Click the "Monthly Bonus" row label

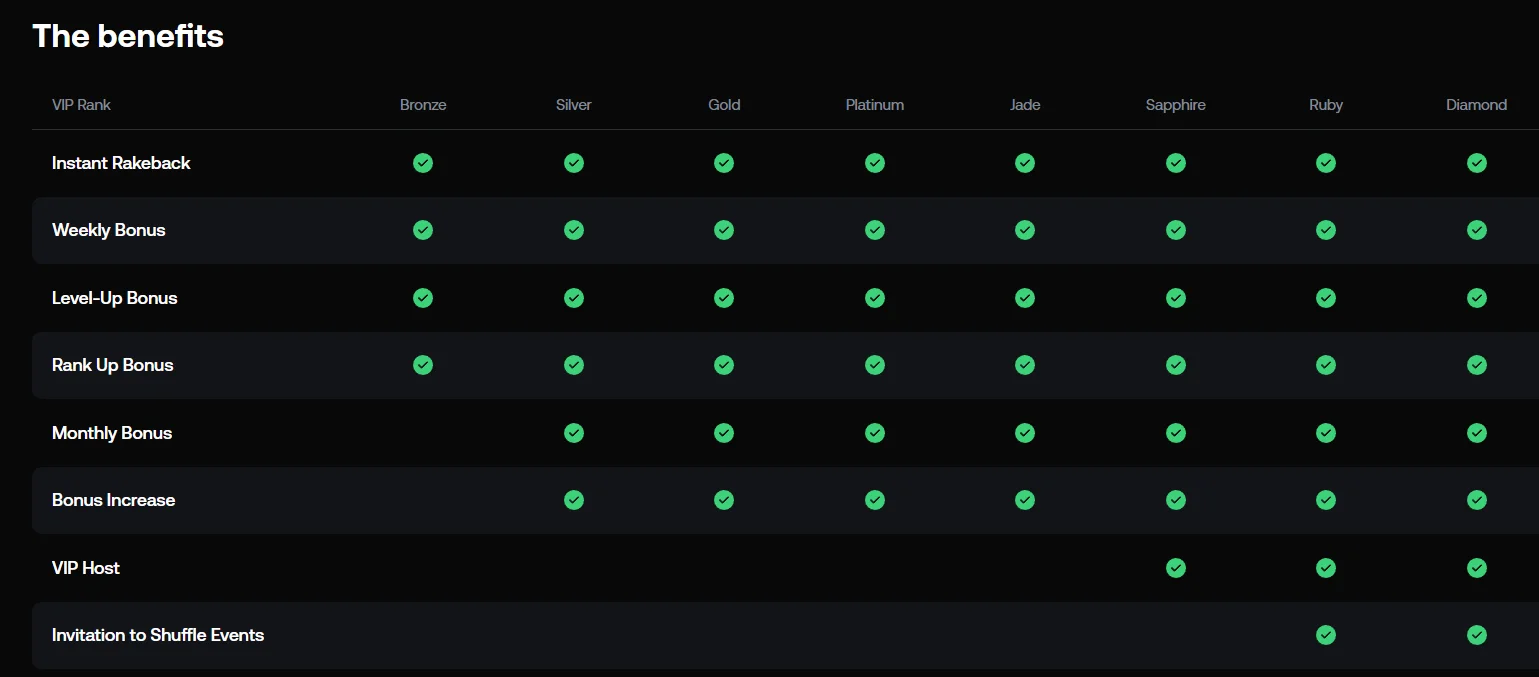(x=112, y=433)
